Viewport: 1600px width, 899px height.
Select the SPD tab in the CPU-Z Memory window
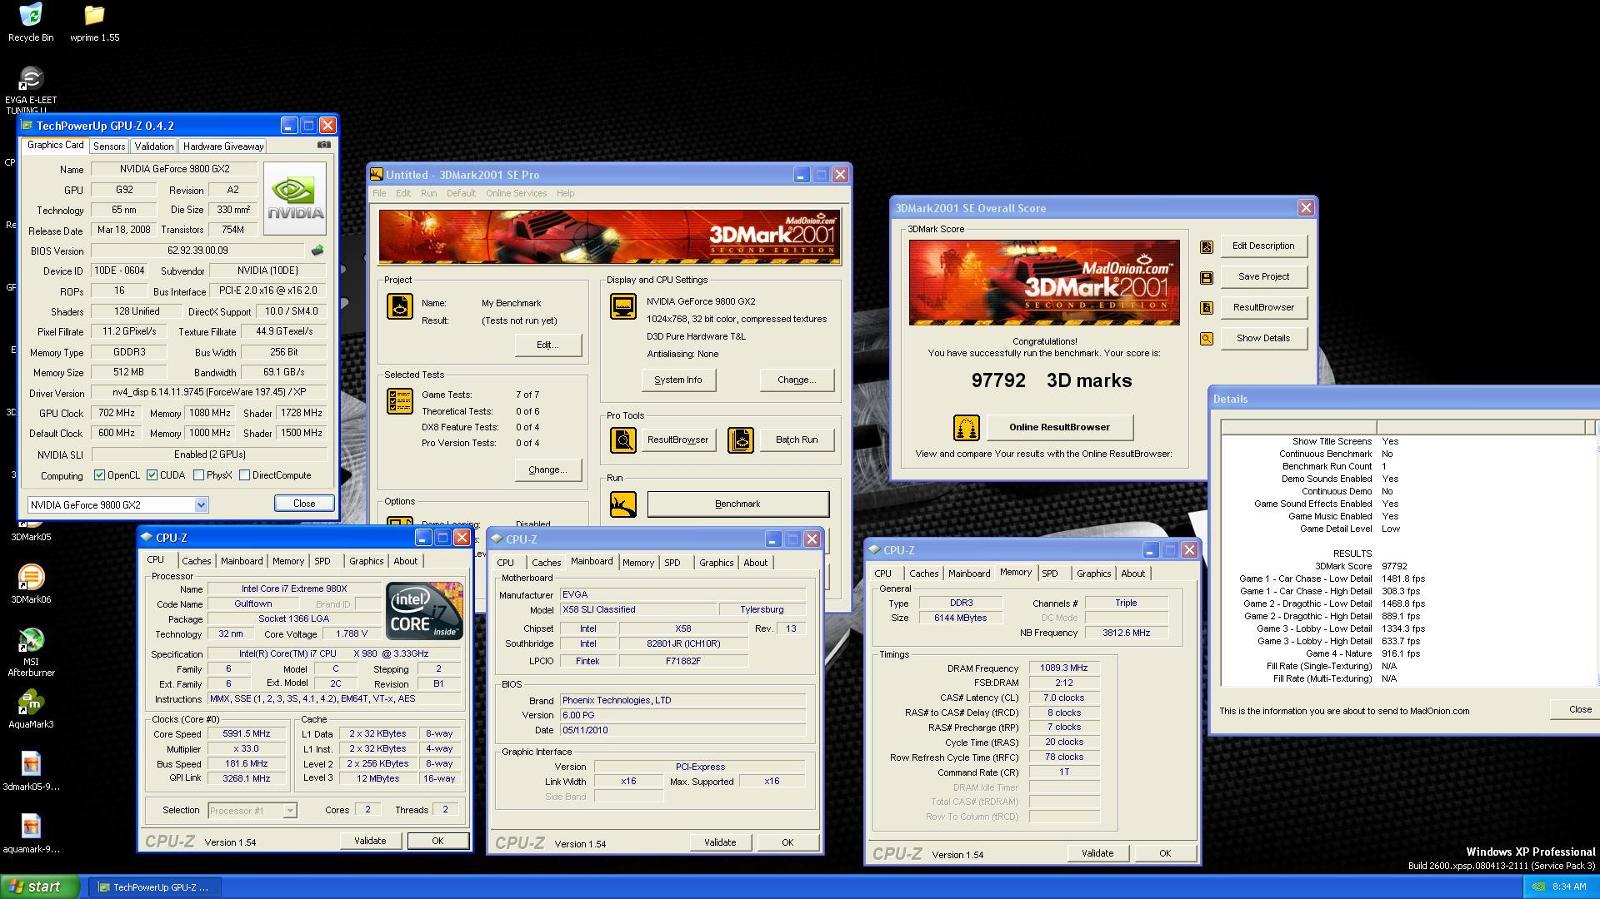[x=1049, y=573]
